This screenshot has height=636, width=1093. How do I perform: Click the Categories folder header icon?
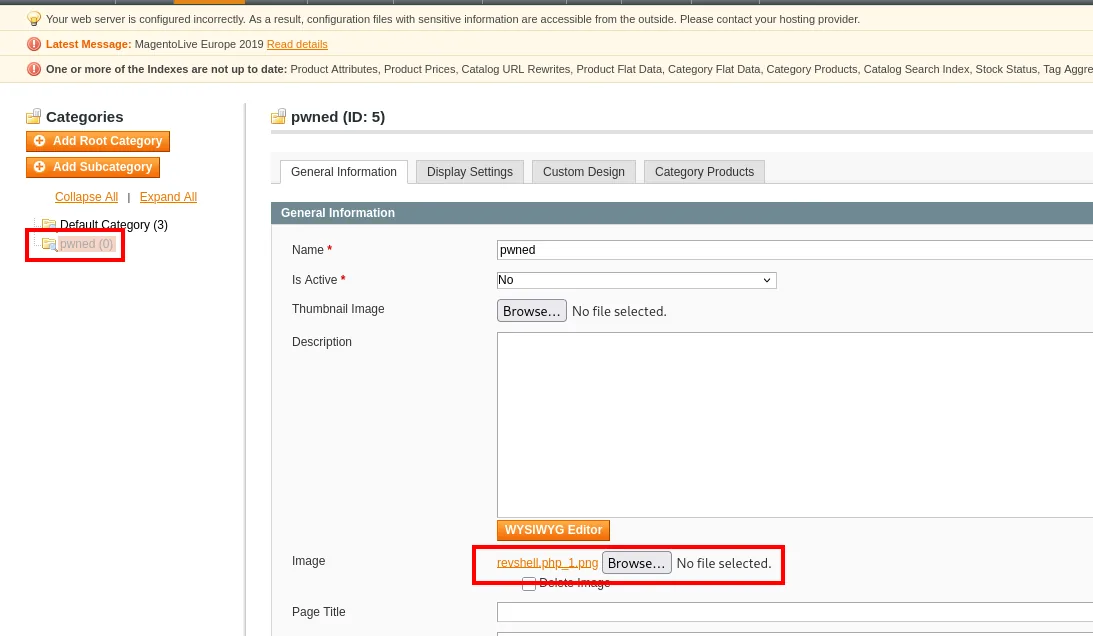33,116
